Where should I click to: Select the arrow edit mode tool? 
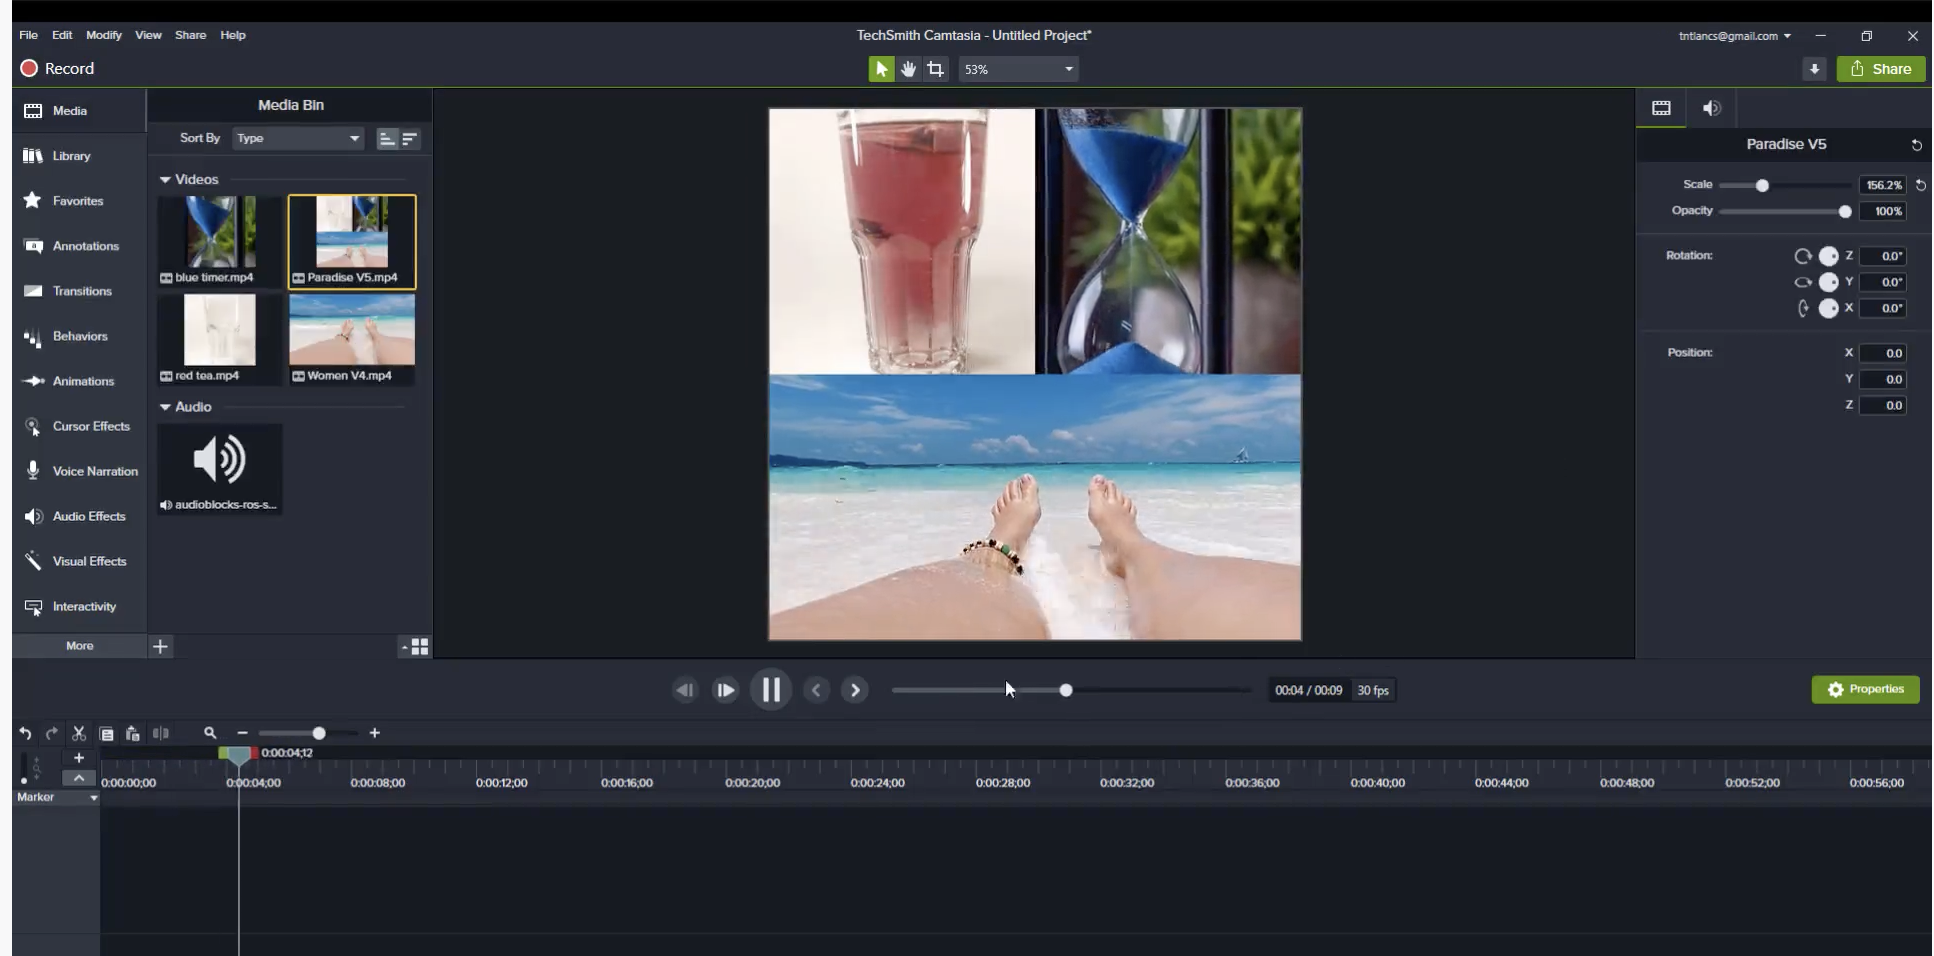coord(881,69)
